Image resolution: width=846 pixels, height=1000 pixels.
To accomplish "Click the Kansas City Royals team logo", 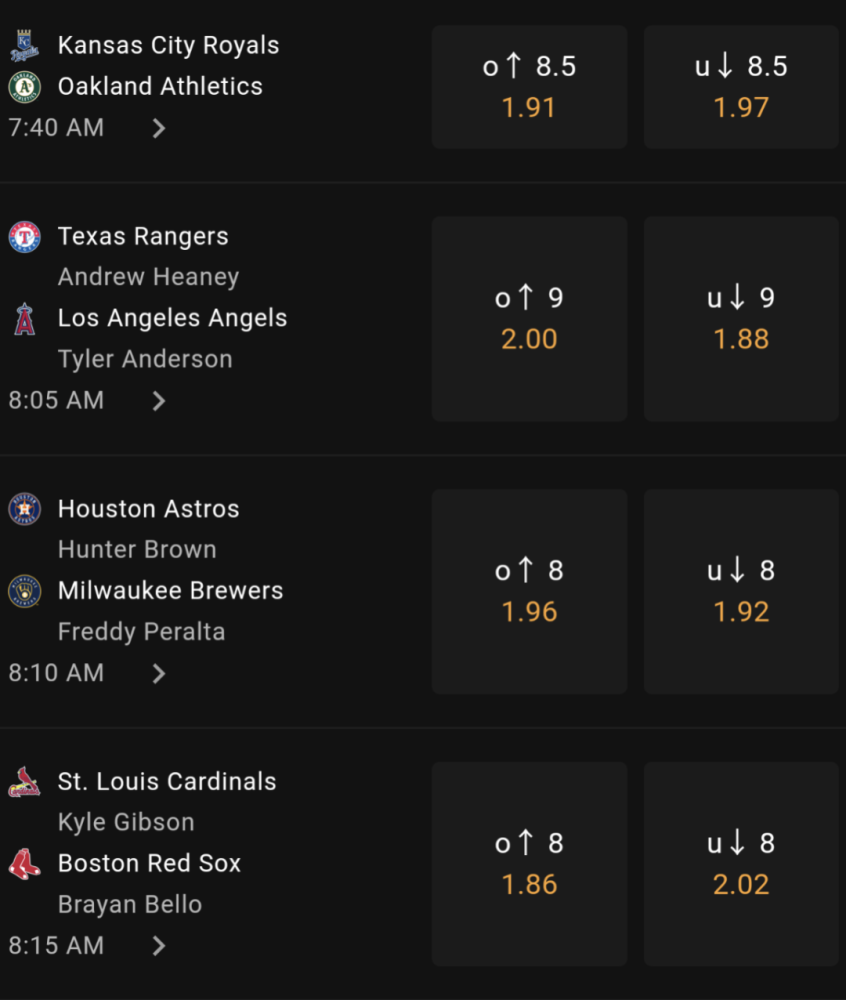I will coord(24,46).
